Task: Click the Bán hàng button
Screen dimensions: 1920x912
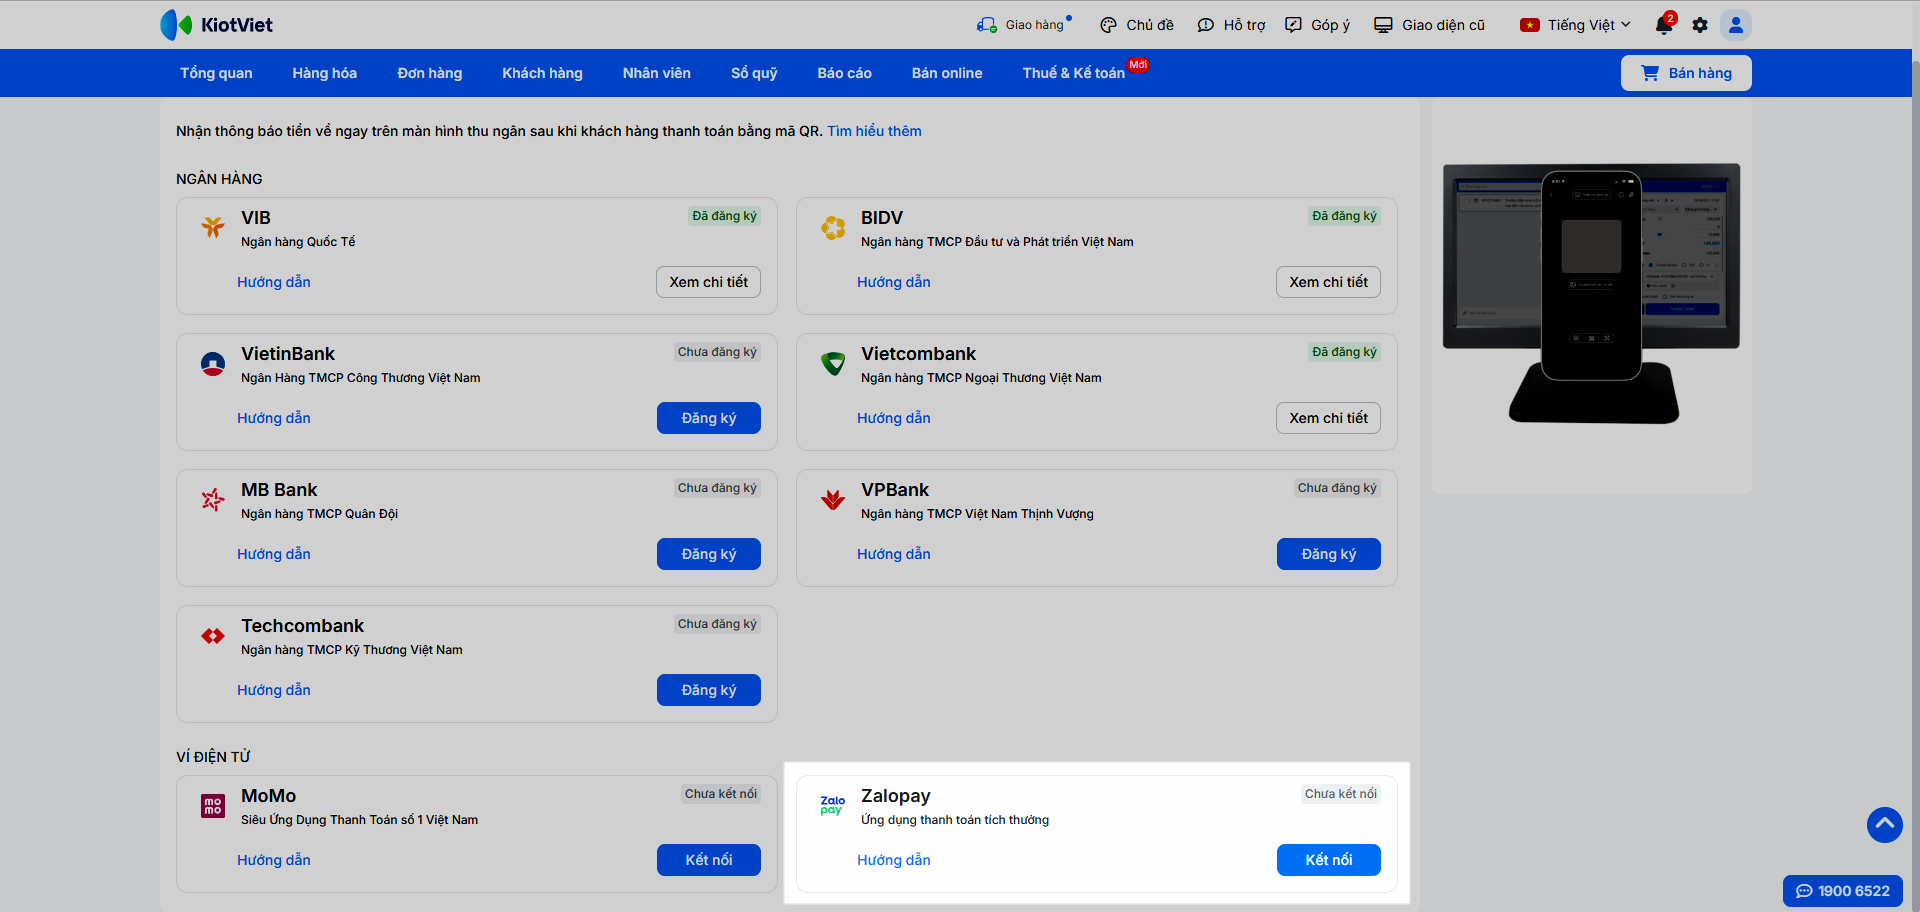Action: [x=1686, y=73]
